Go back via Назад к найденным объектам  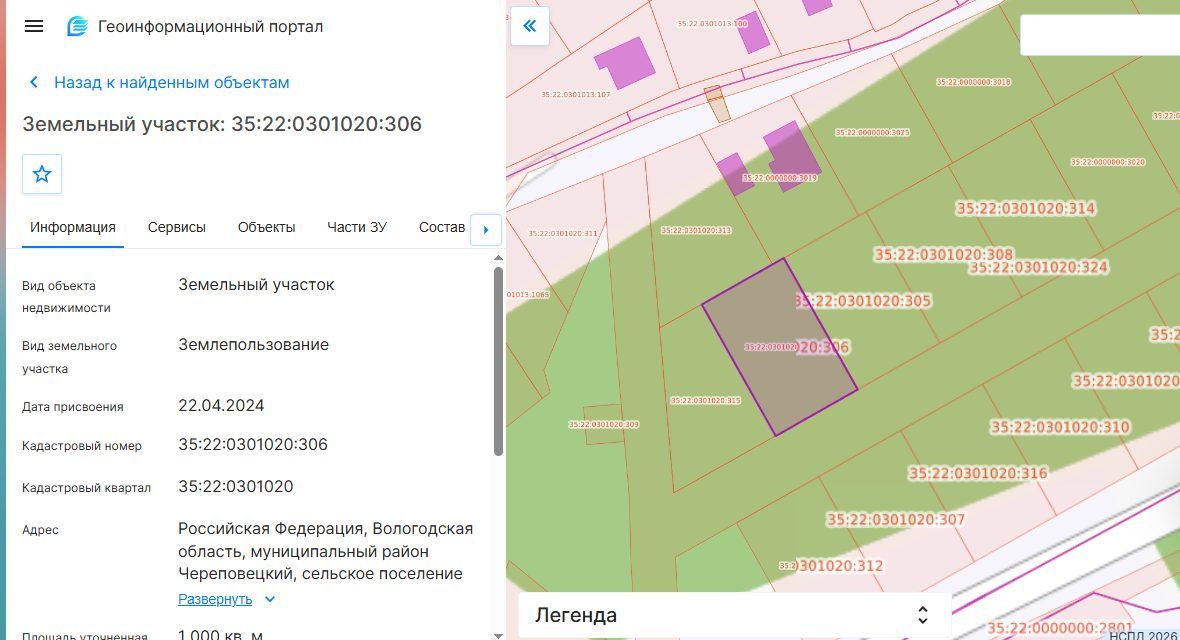(172, 83)
